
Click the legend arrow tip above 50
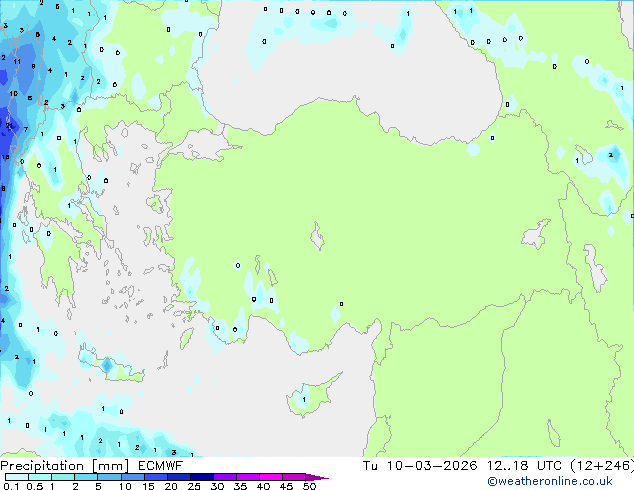(317, 477)
